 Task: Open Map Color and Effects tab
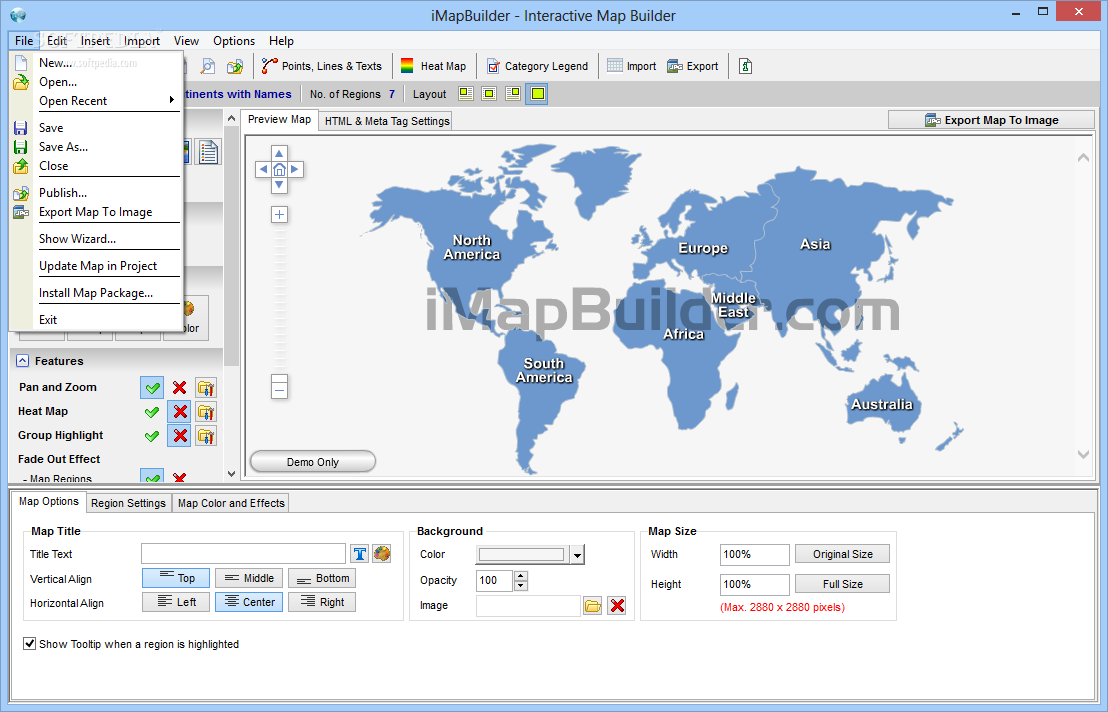tap(231, 503)
